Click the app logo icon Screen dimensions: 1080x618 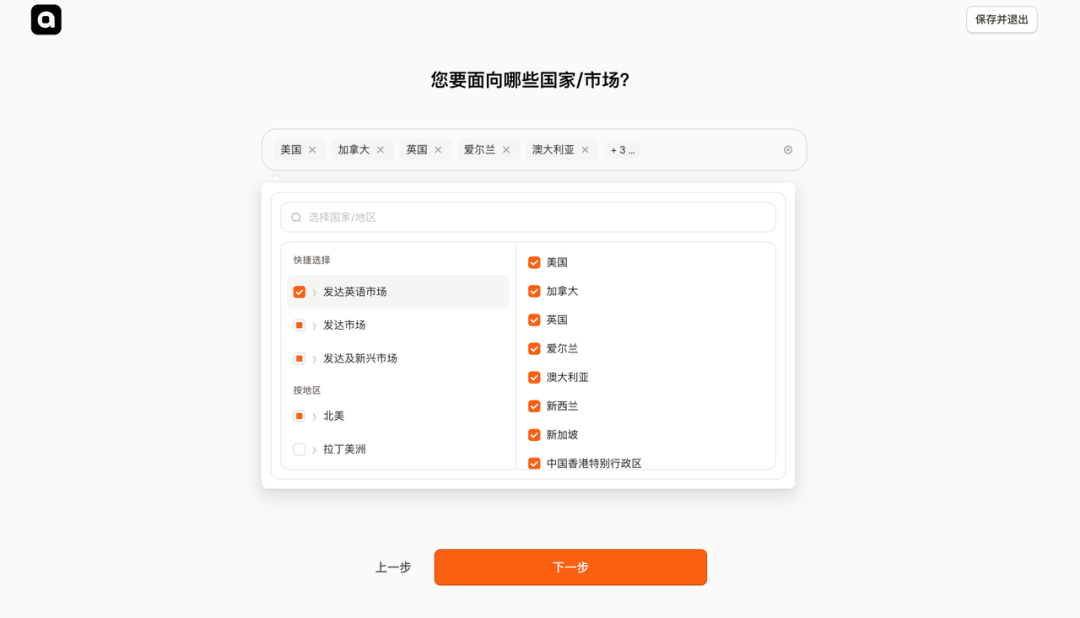(46, 19)
